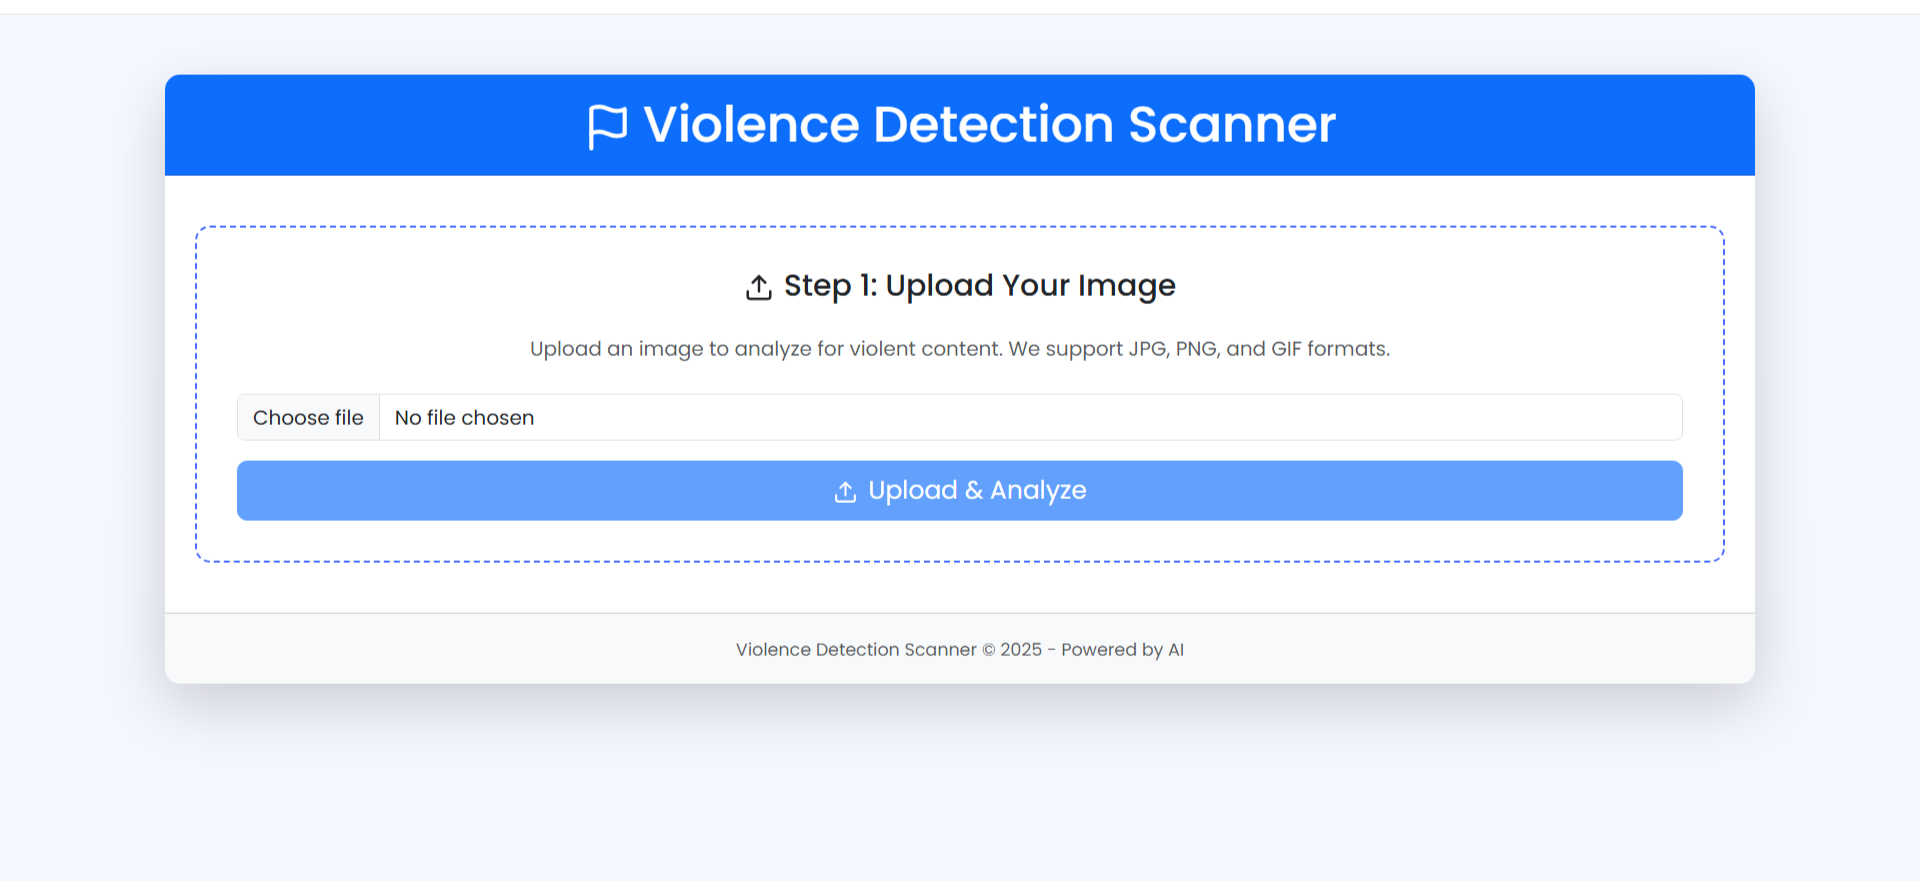Select the 'Violence Detection Scanner' header title
Image resolution: width=1920 pixels, height=881 pixels.
click(x=989, y=125)
